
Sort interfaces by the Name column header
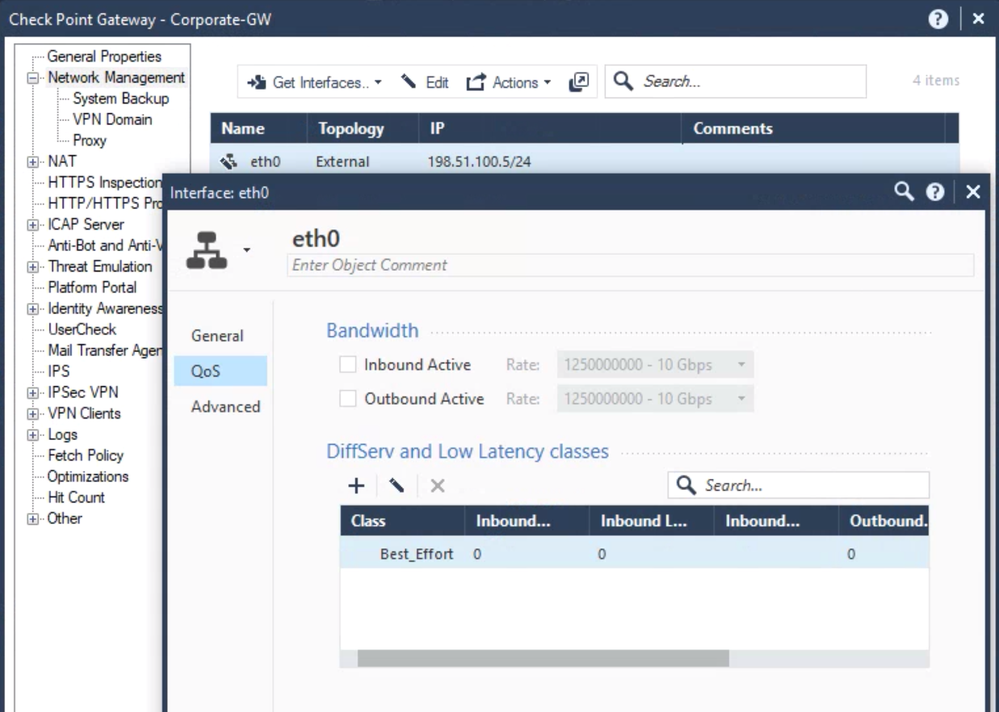tap(259, 129)
